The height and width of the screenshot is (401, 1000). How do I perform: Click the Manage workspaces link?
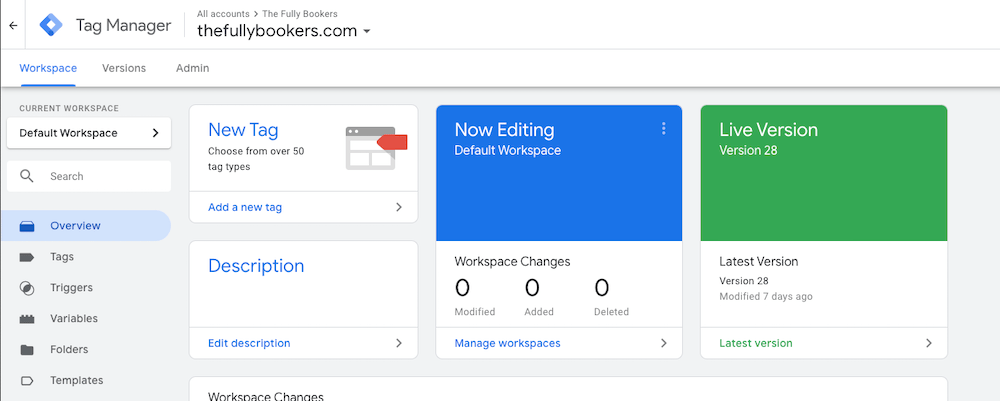point(507,343)
